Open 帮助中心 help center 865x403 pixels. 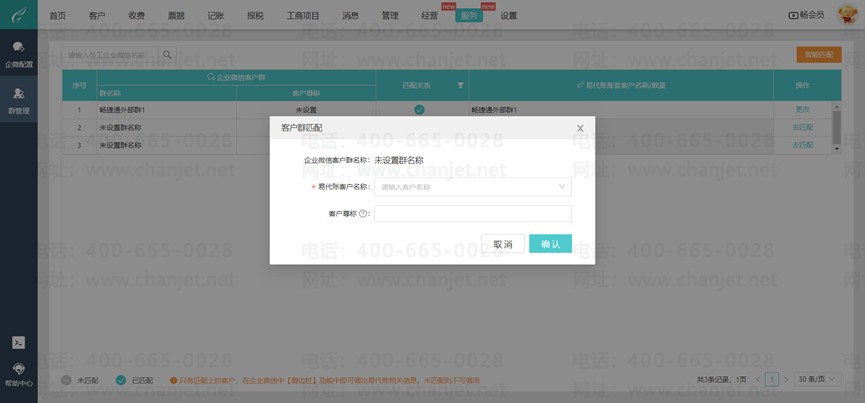[19, 374]
